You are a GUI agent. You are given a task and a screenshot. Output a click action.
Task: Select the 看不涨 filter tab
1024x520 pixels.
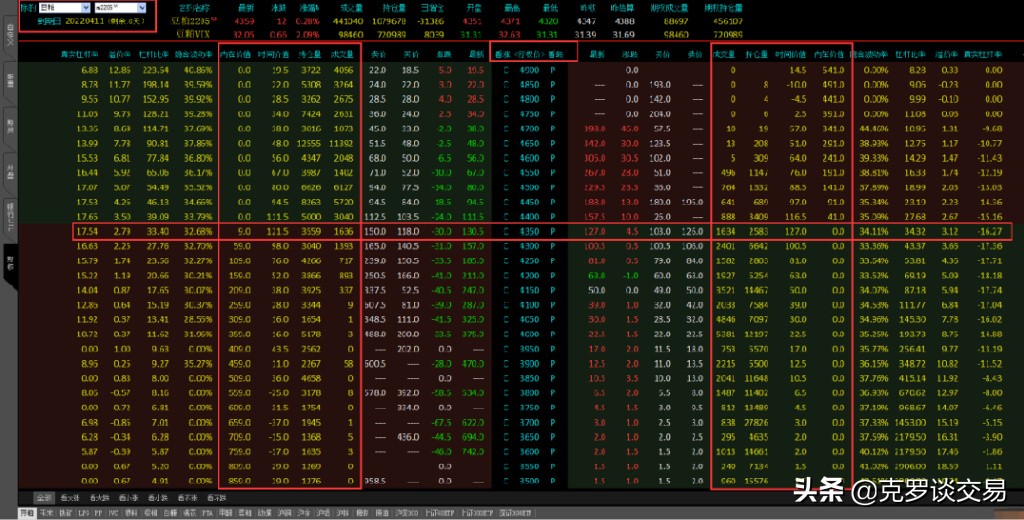187,498
